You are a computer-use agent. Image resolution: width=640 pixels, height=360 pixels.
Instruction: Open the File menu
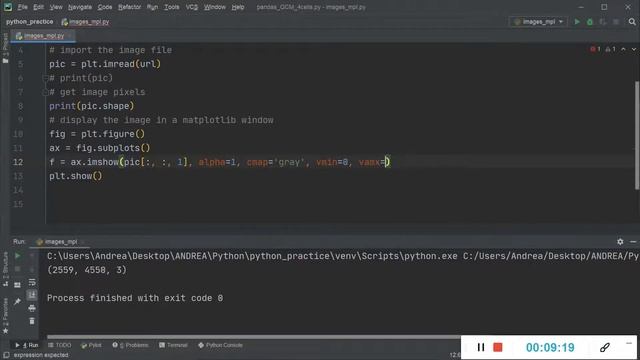[22, 7]
